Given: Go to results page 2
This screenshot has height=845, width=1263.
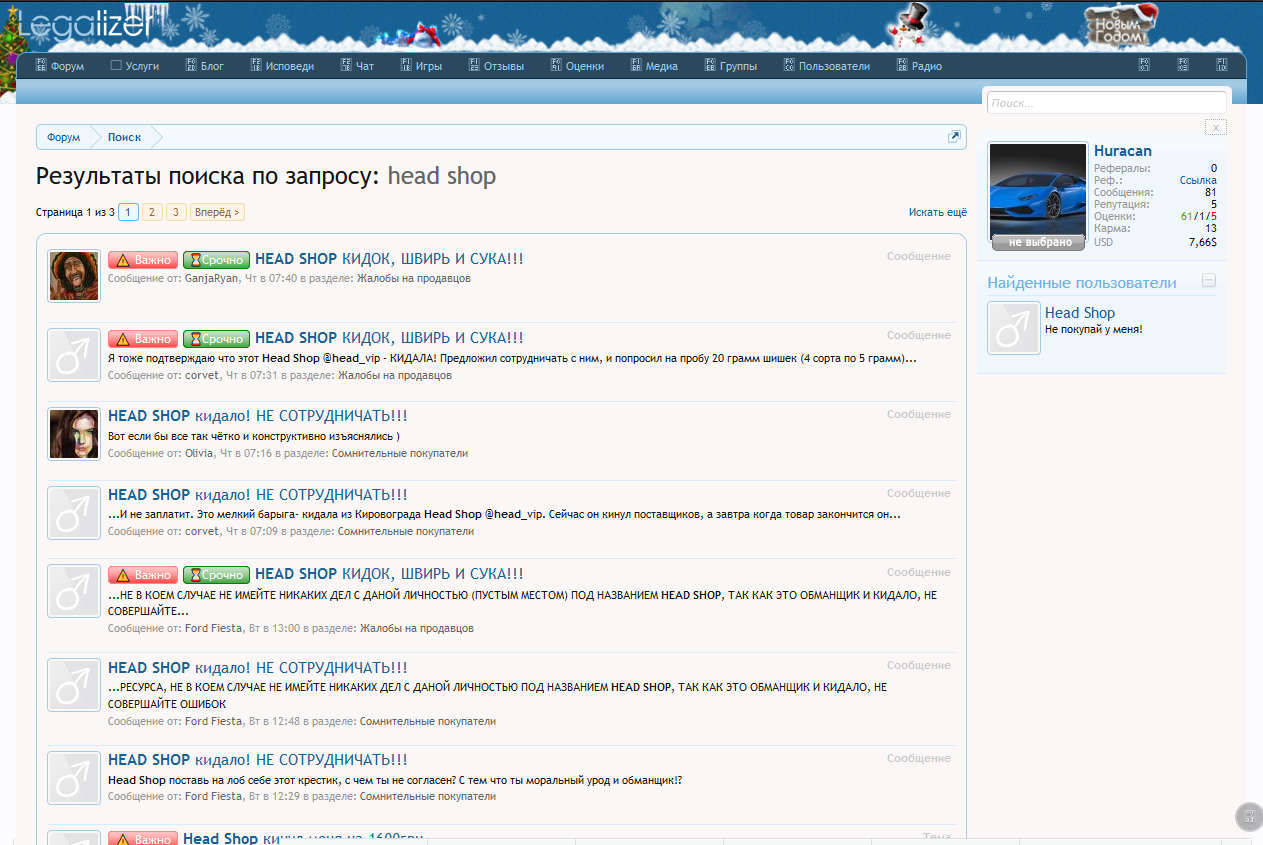Looking at the screenshot, I should click(x=152, y=212).
